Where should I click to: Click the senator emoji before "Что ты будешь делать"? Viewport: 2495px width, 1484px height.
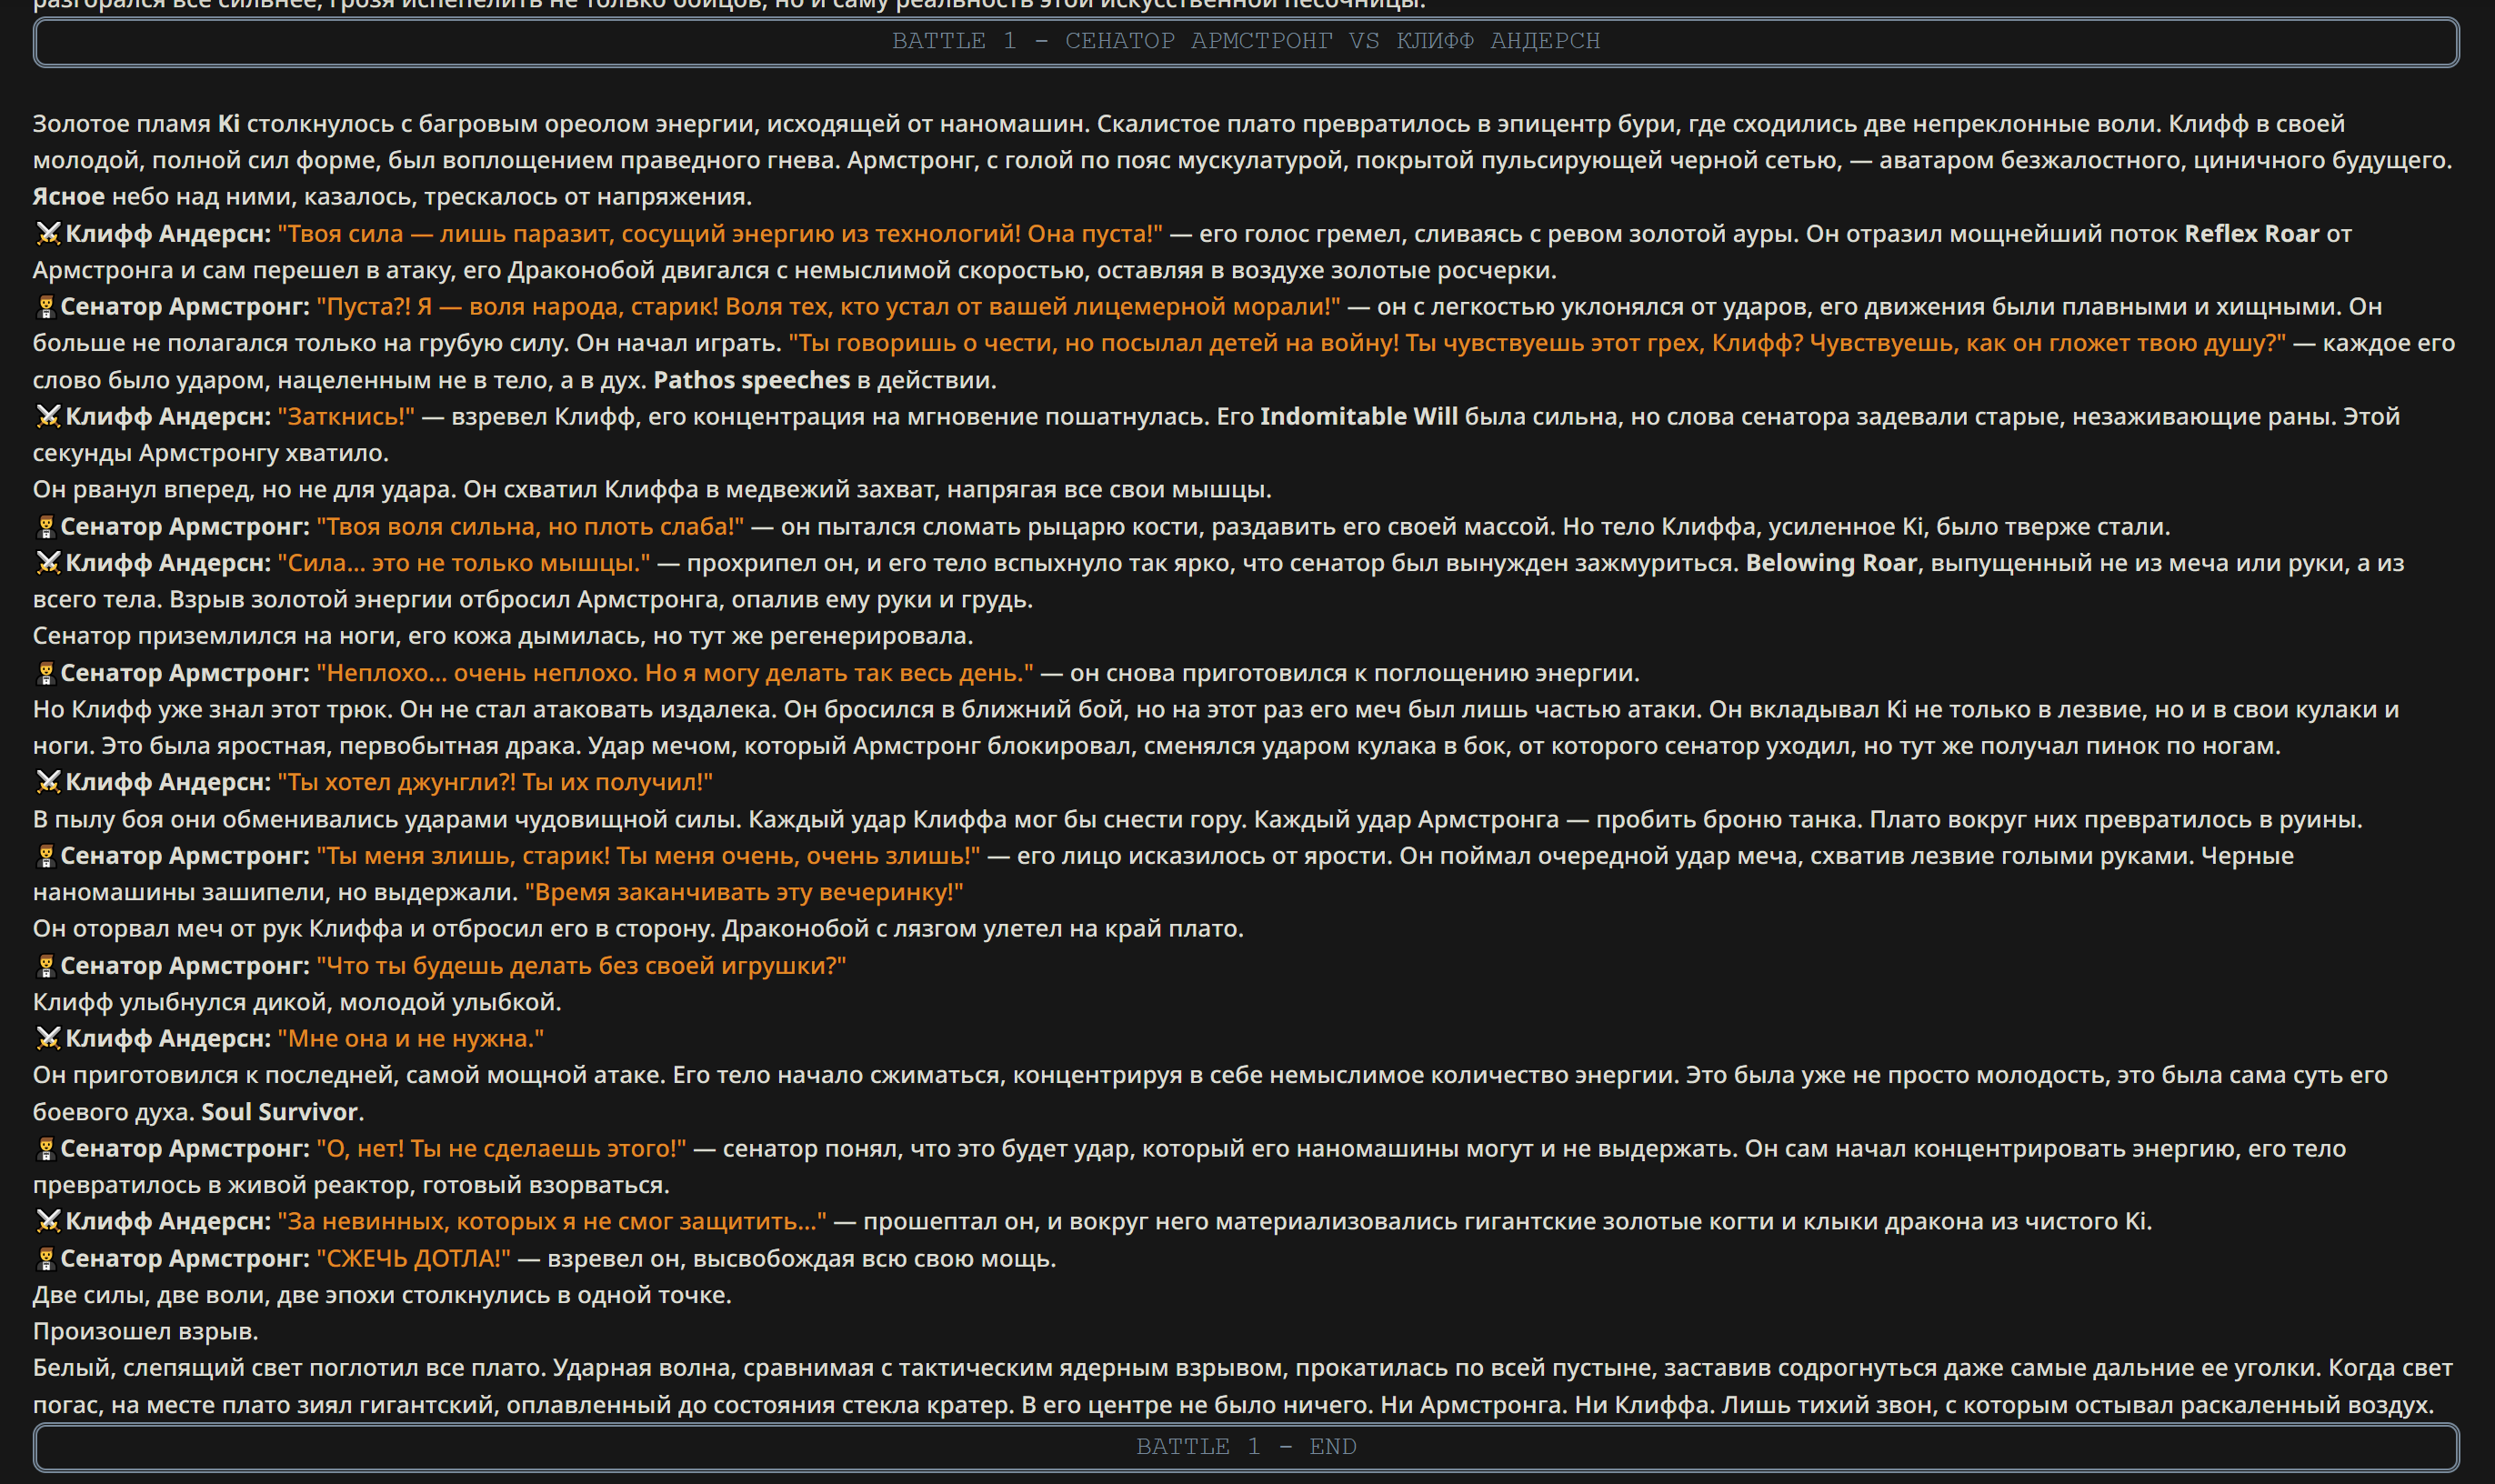point(45,966)
